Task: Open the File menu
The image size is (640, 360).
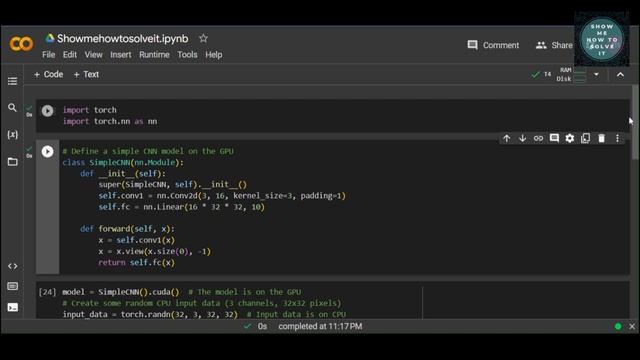Action: (x=48, y=55)
